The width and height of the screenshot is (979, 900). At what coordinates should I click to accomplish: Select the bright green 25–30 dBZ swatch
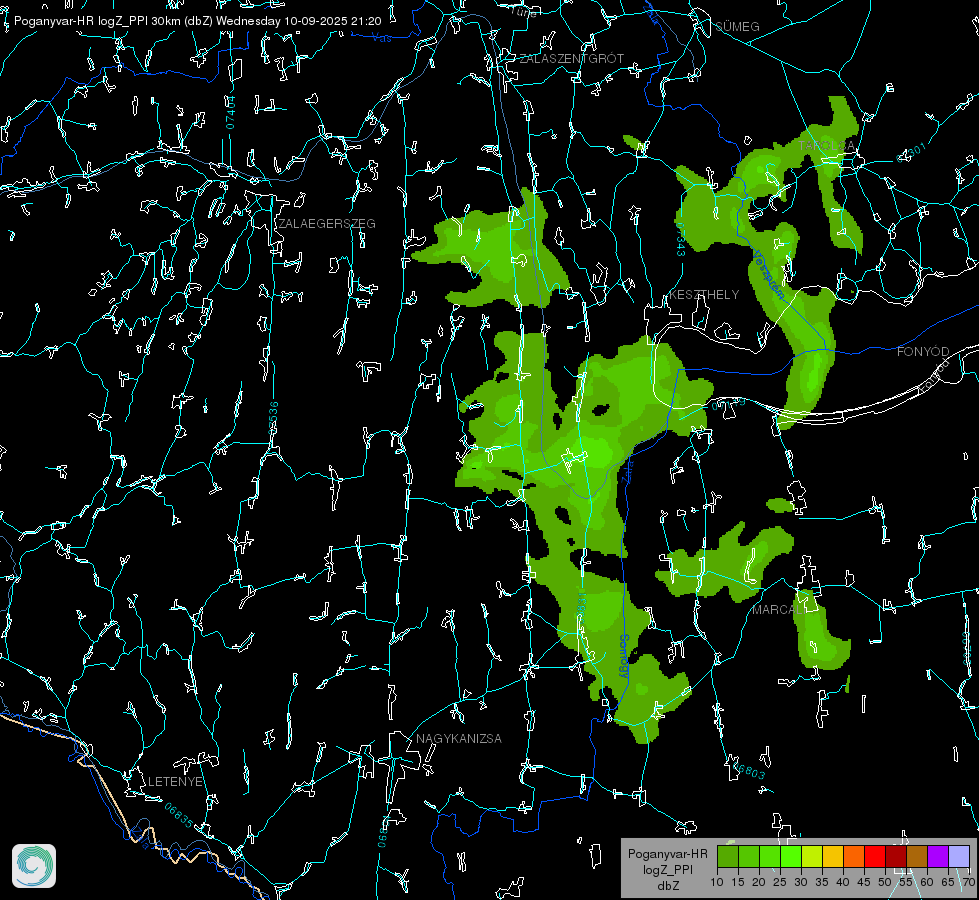coord(791,856)
